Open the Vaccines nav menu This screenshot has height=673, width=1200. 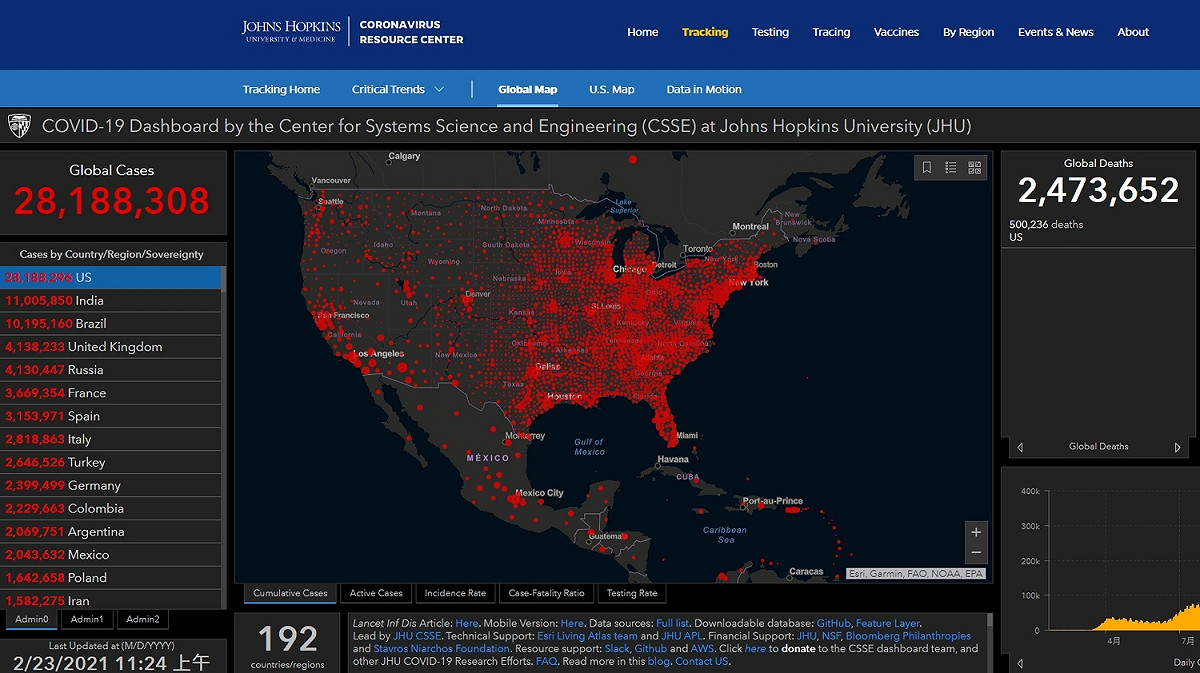click(x=896, y=32)
